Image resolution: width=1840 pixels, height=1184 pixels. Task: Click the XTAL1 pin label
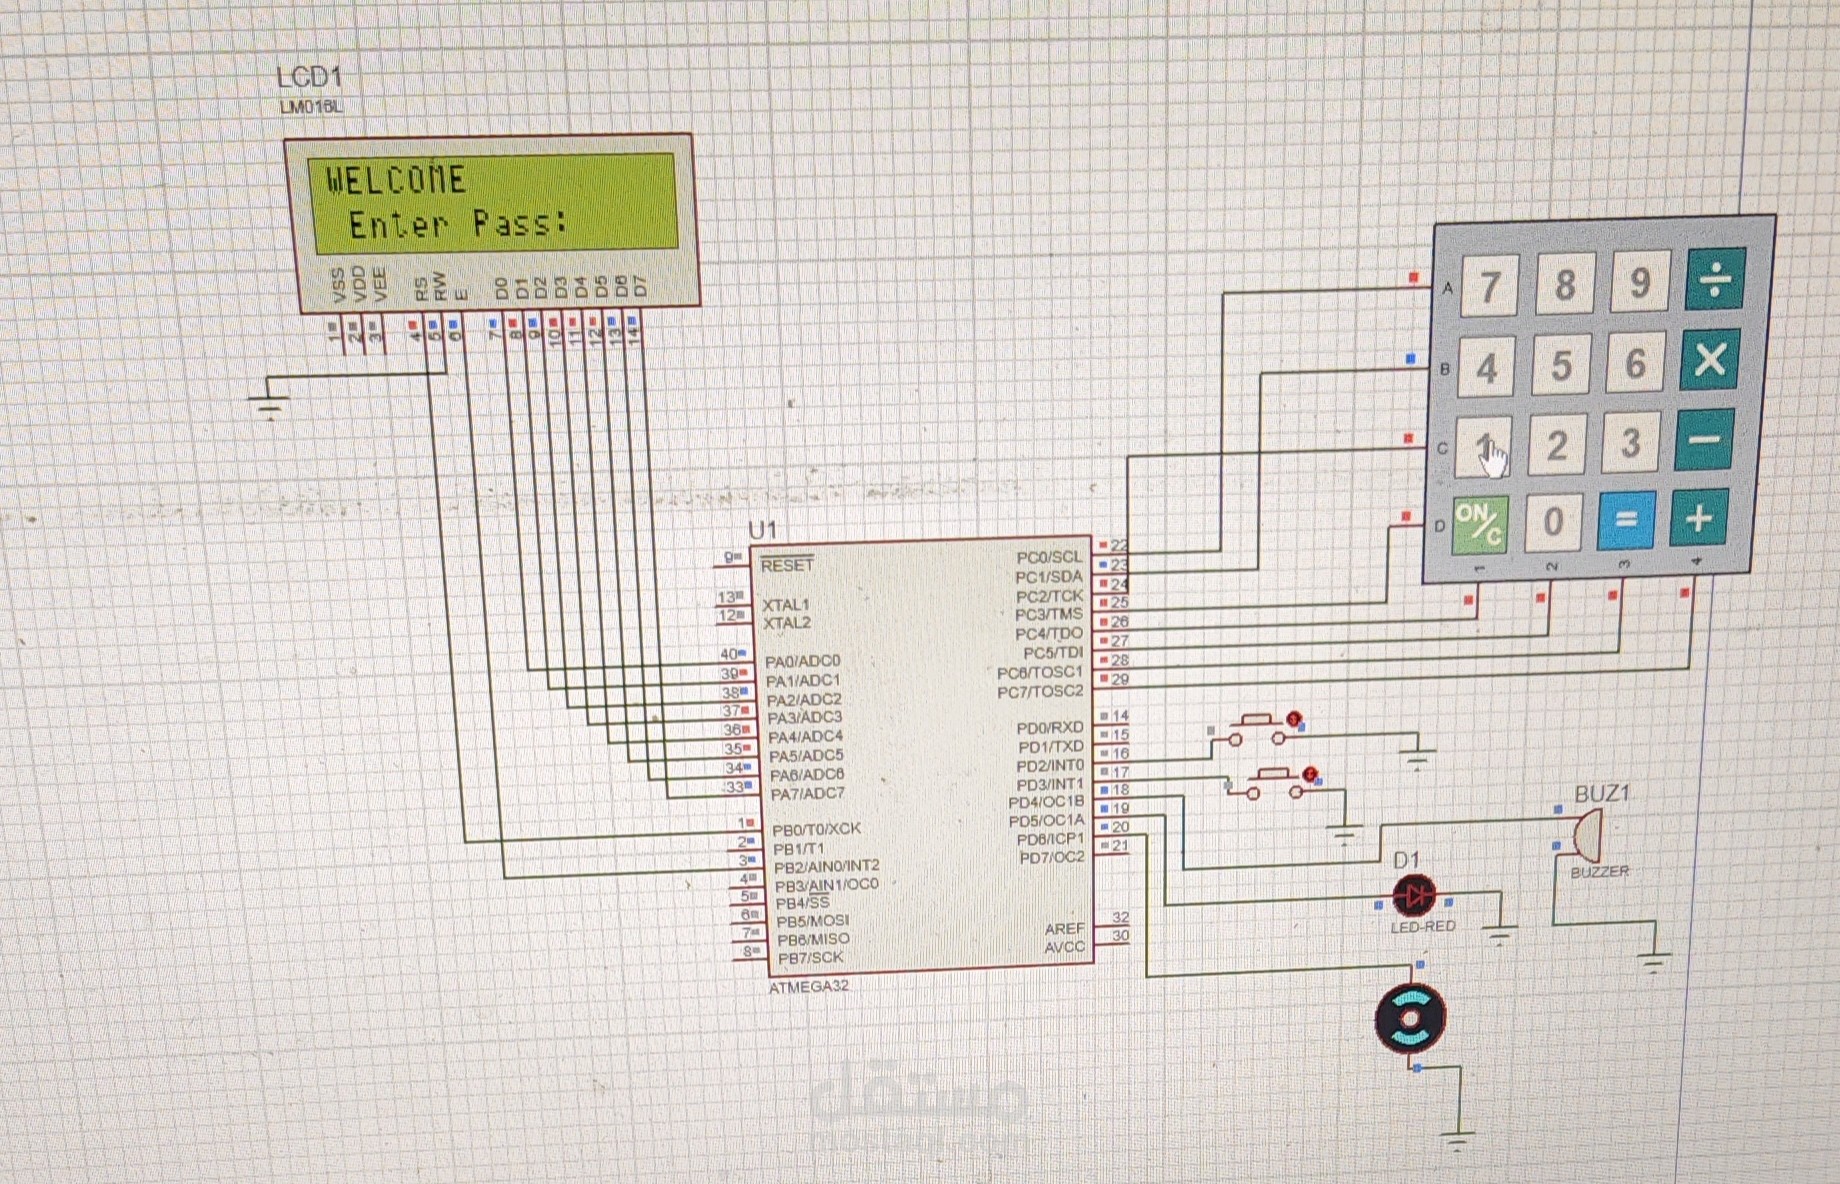pos(786,604)
